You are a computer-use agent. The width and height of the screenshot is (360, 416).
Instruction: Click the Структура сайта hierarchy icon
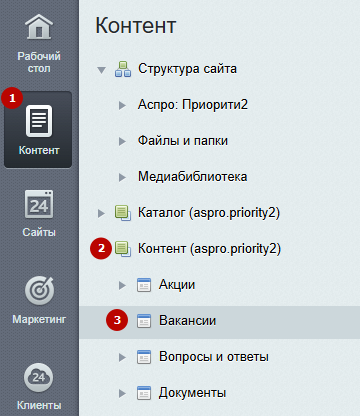coord(123,69)
